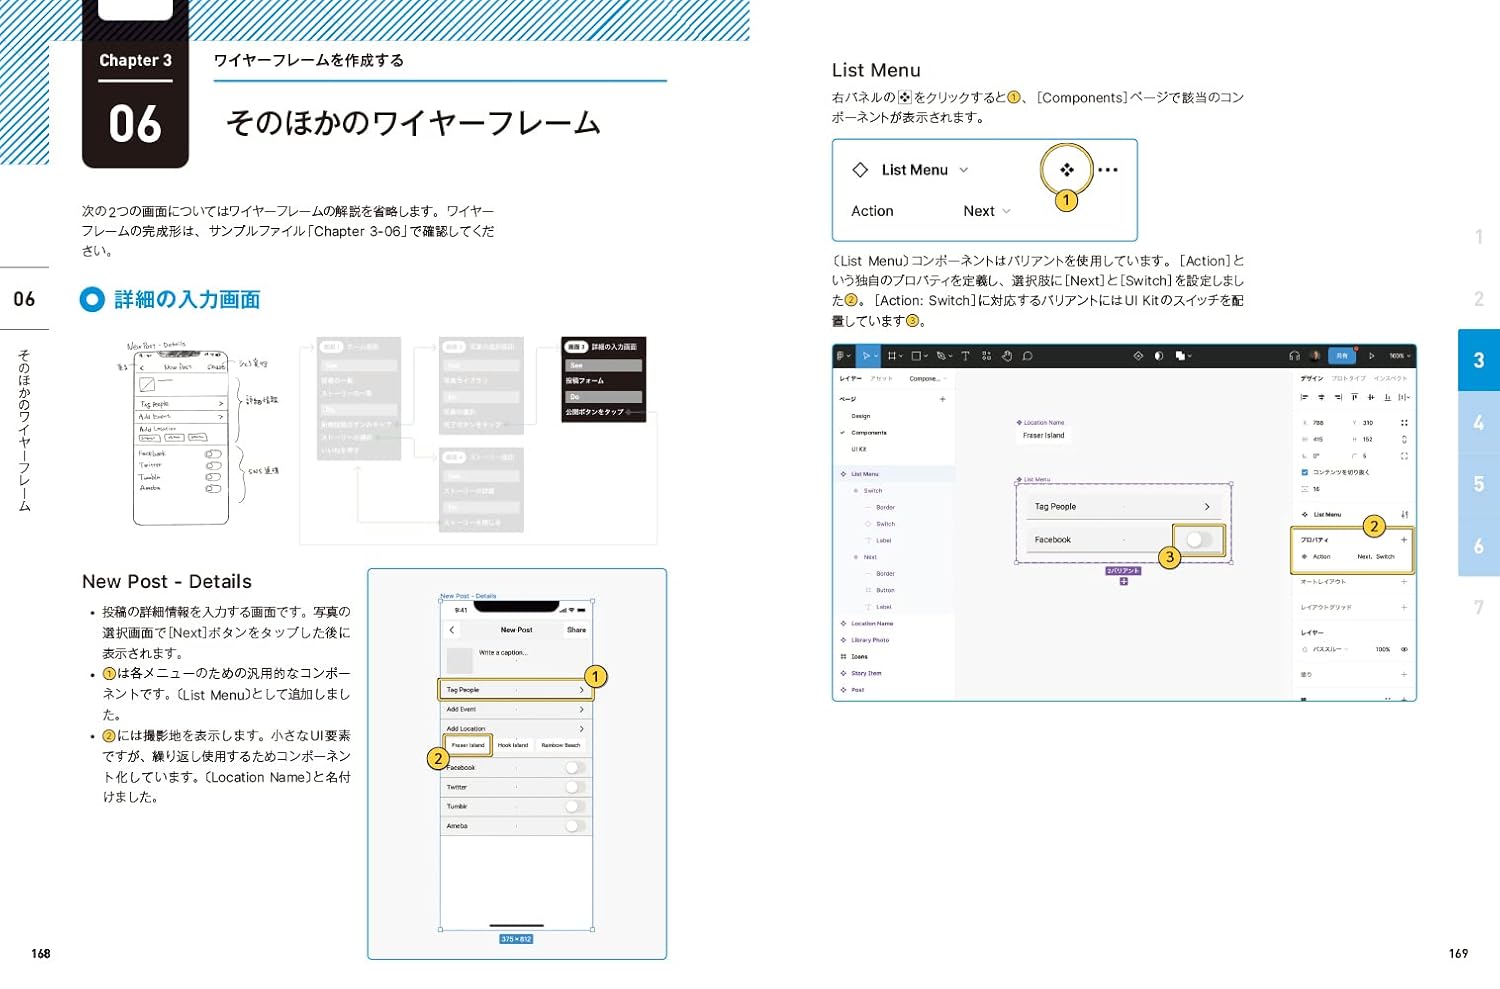Click the headphones audio icon
Image resolution: width=1500 pixels, height=989 pixels.
tap(1295, 356)
